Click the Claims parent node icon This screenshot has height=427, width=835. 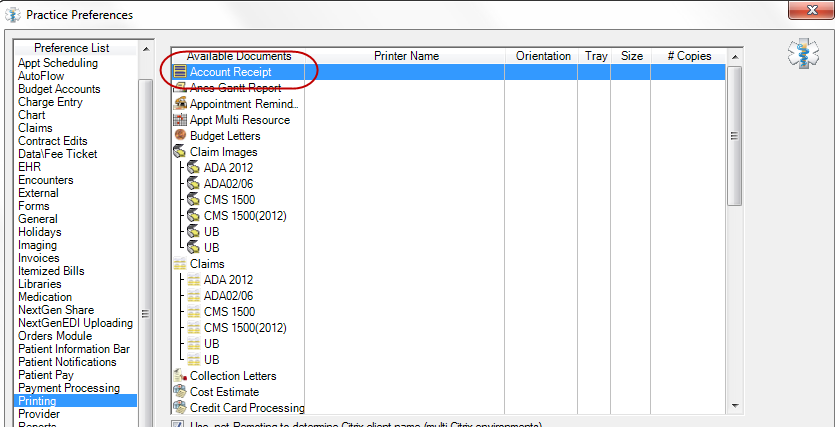pos(180,264)
